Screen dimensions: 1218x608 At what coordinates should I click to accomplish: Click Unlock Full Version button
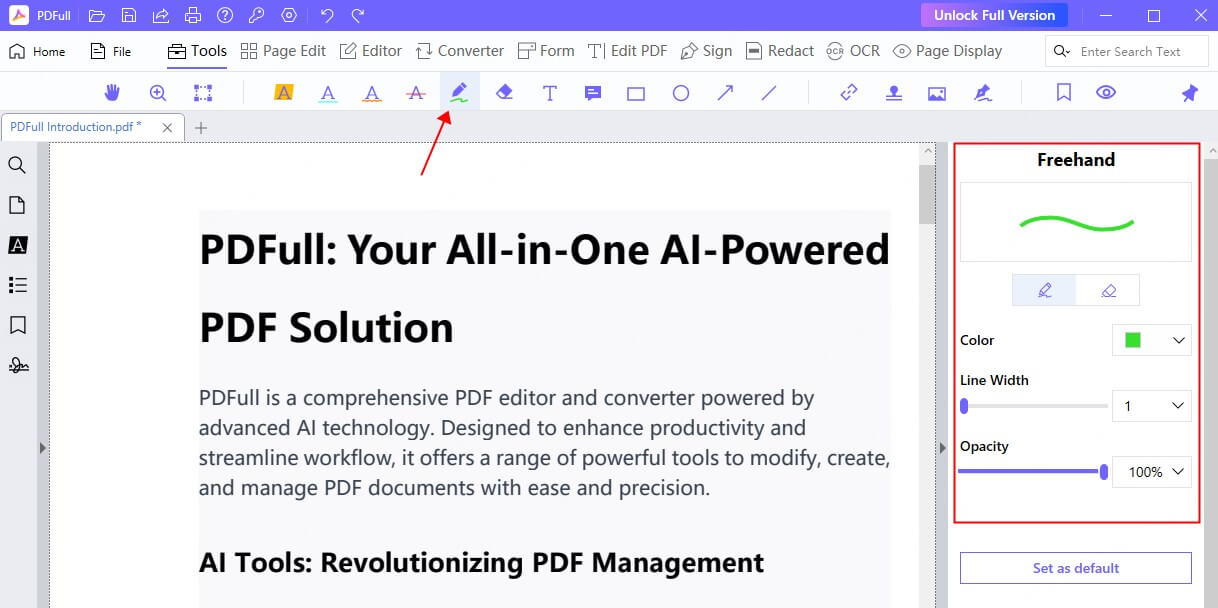(x=994, y=15)
